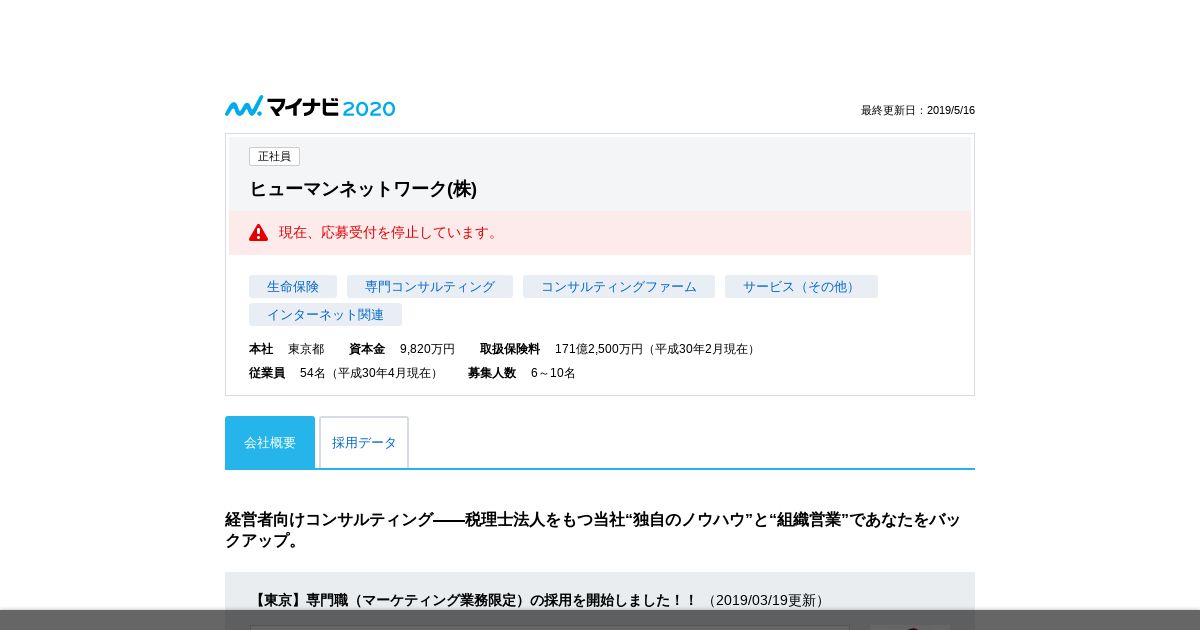Select the 生命保険 industry tag
1200x630 pixels.
(x=293, y=287)
